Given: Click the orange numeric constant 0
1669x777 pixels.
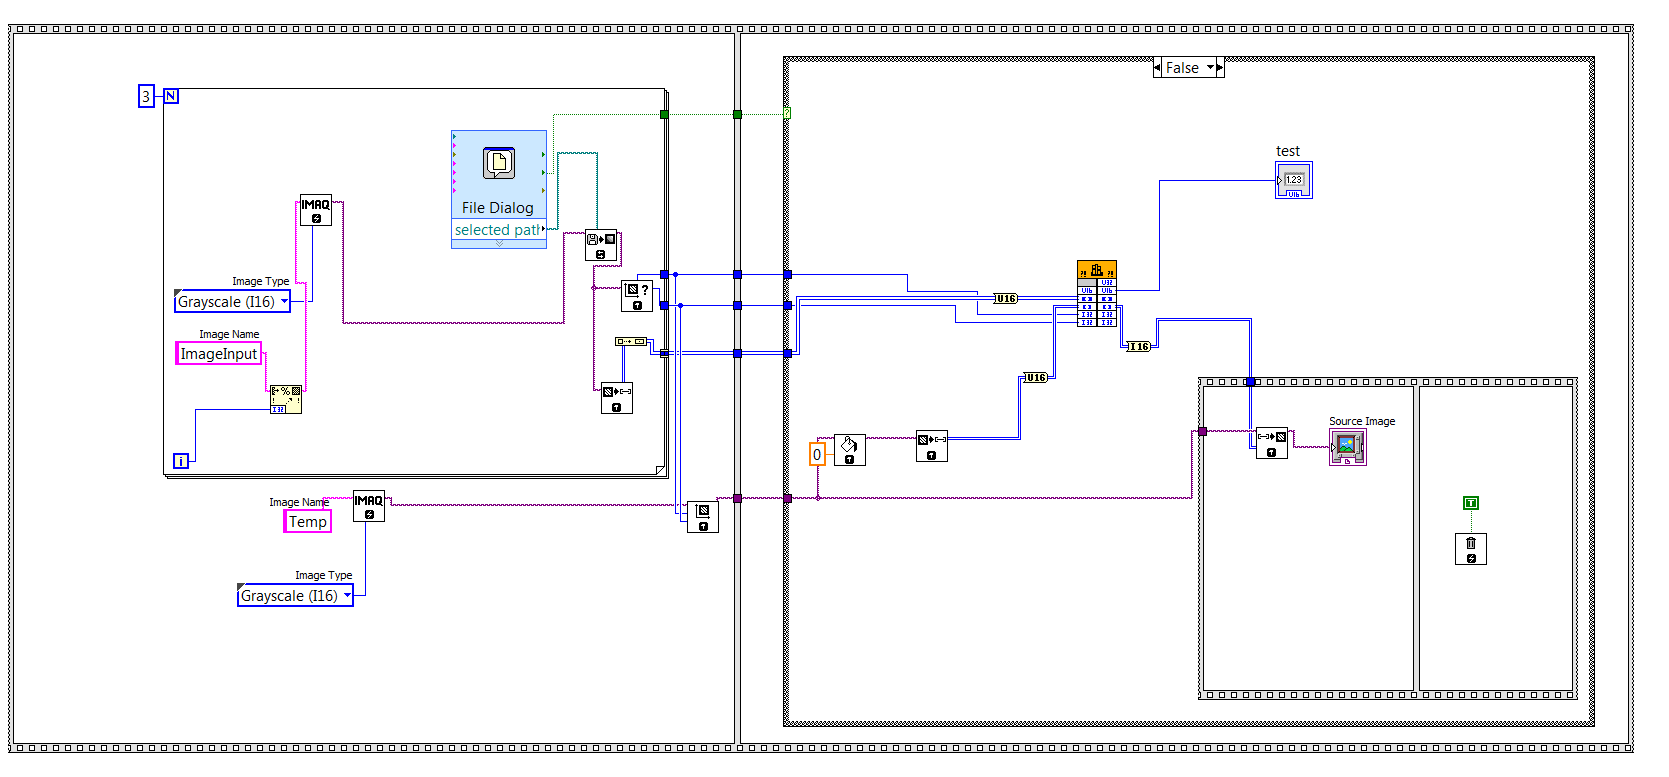Looking at the screenshot, I should pyautogui.click(x=817, y=455).
